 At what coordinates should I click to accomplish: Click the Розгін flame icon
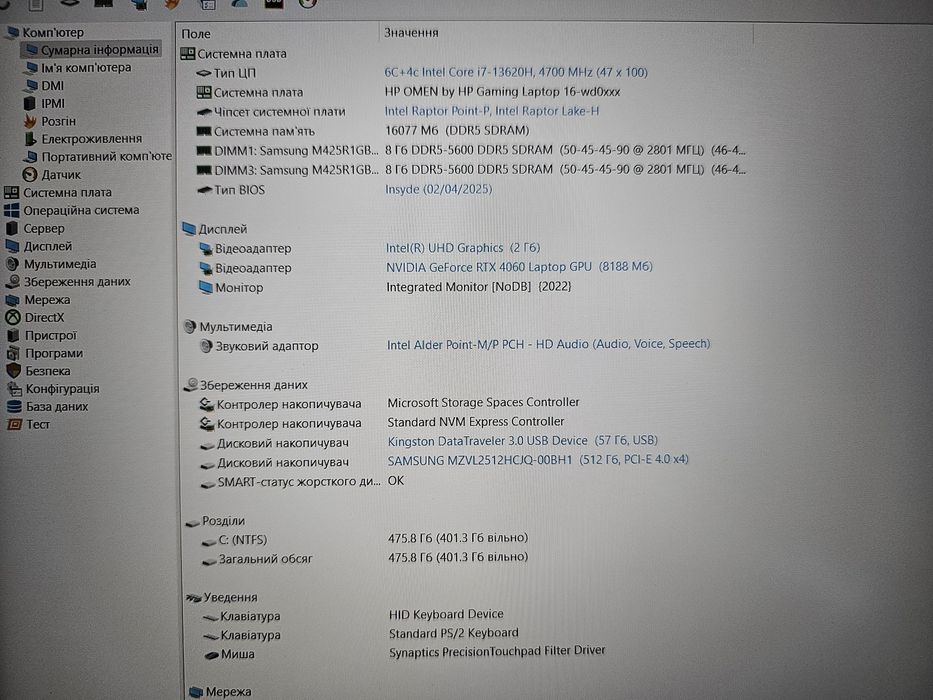pos(30,121)
